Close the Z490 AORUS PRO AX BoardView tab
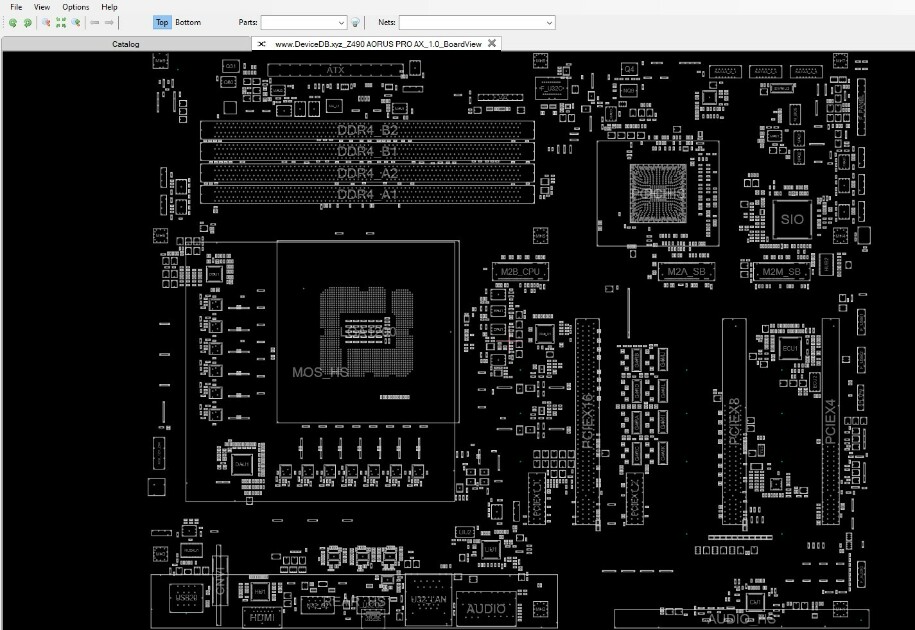This screenshot has height=630, width=915. coord(492,43)
